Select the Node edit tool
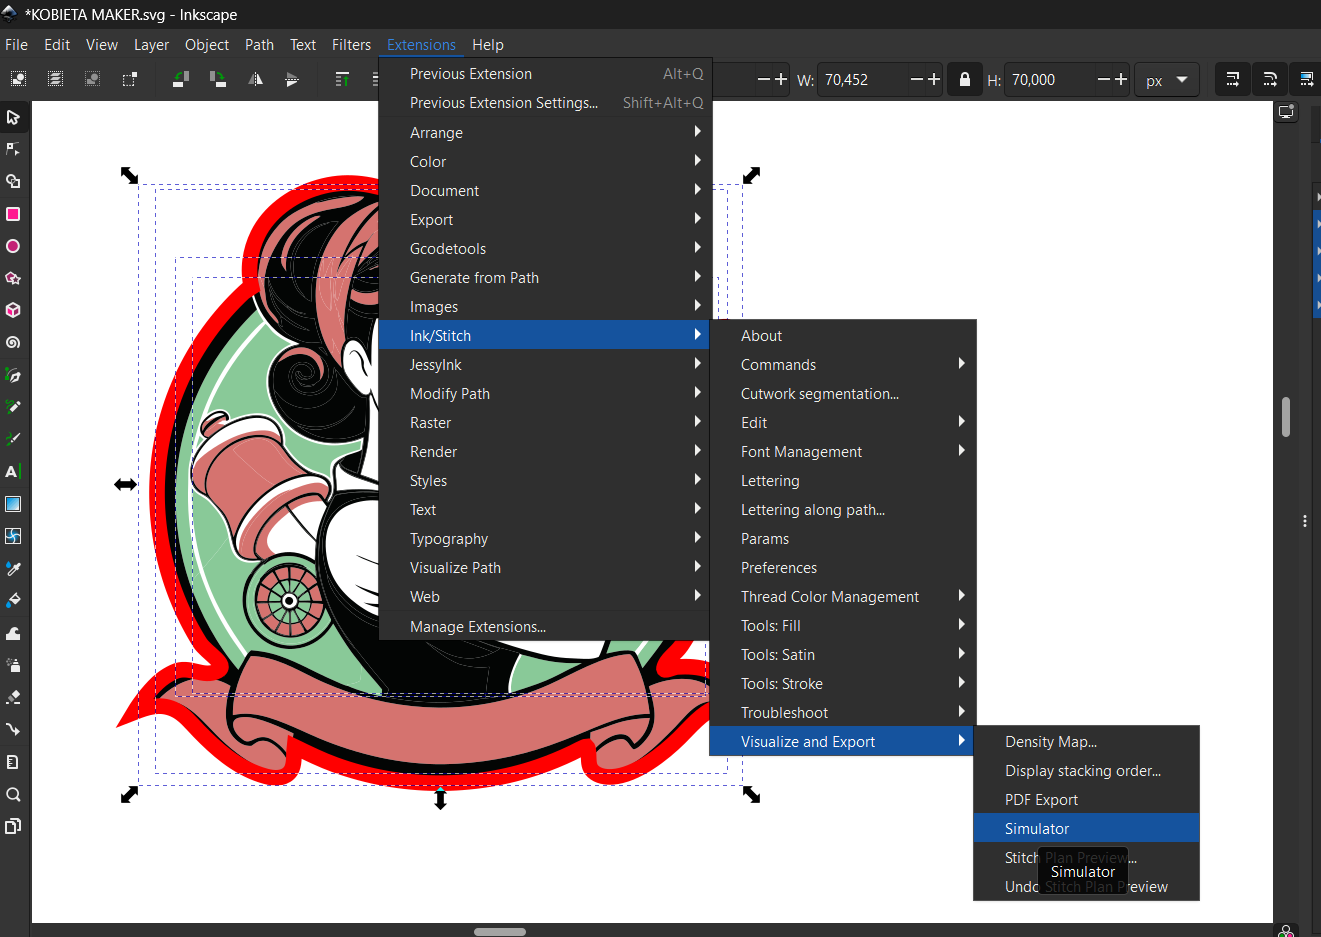The image size is (1321, 937). [13, 149]
